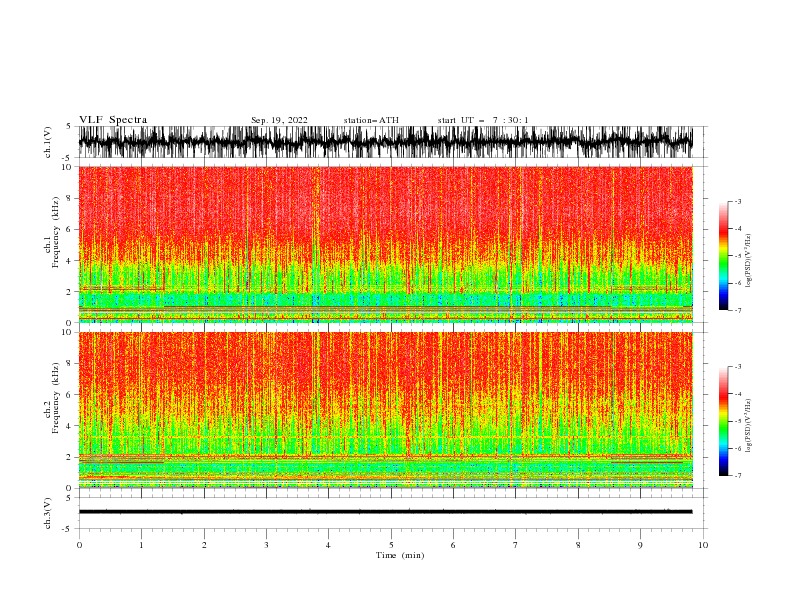Select the ch.1 "Frequency (kHz)" axis label
This screenshot has height=612, width=792.
coord(56,232)
